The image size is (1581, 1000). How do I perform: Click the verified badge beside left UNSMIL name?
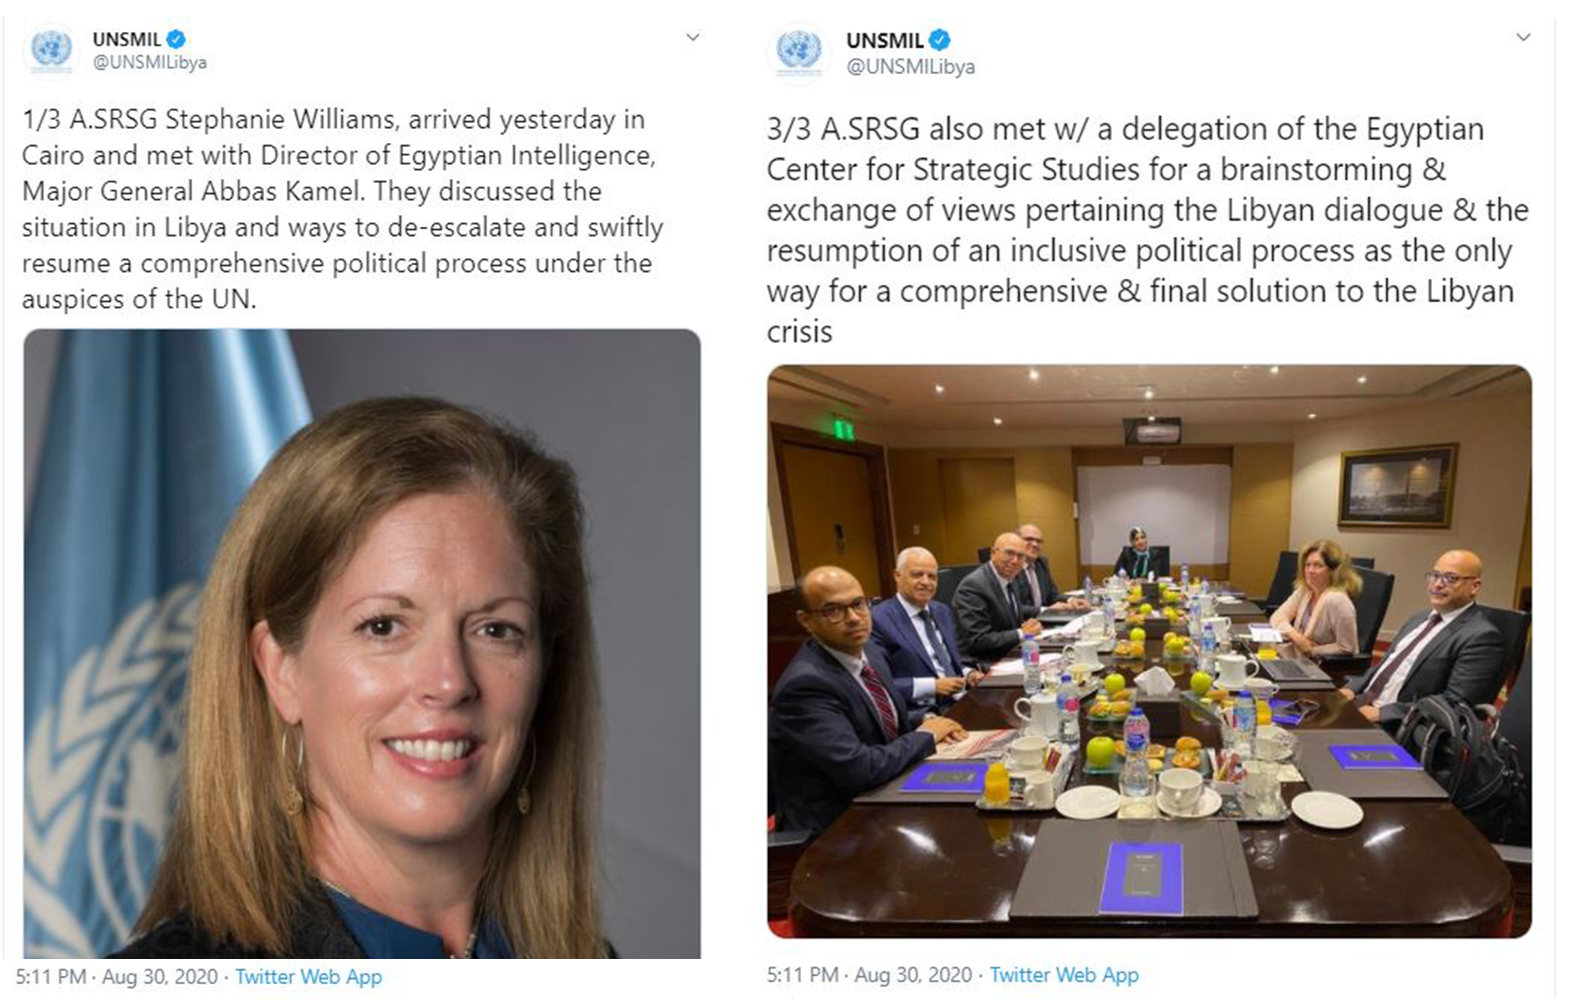176,39
